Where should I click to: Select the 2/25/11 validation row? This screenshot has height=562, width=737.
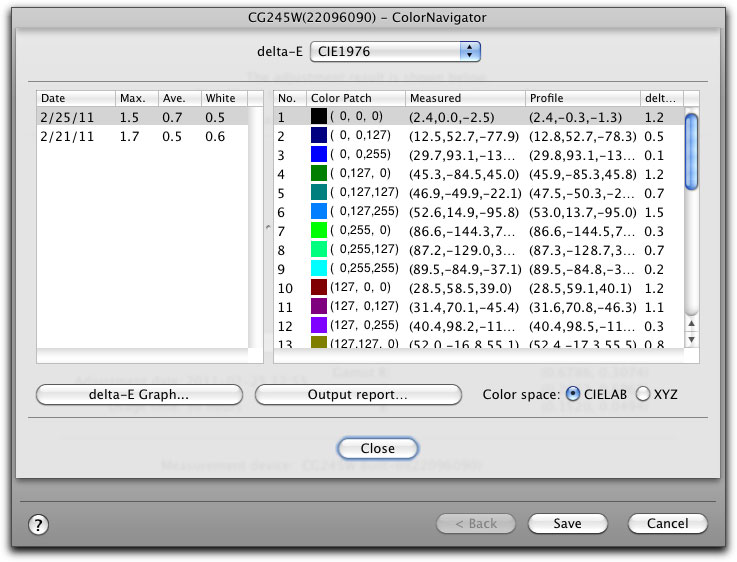coord(142,117)
